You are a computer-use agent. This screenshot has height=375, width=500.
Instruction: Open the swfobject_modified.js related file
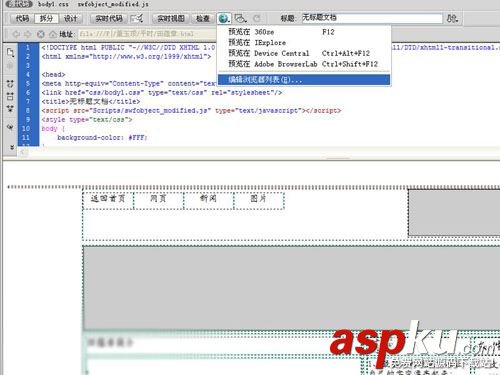(113, 4)
